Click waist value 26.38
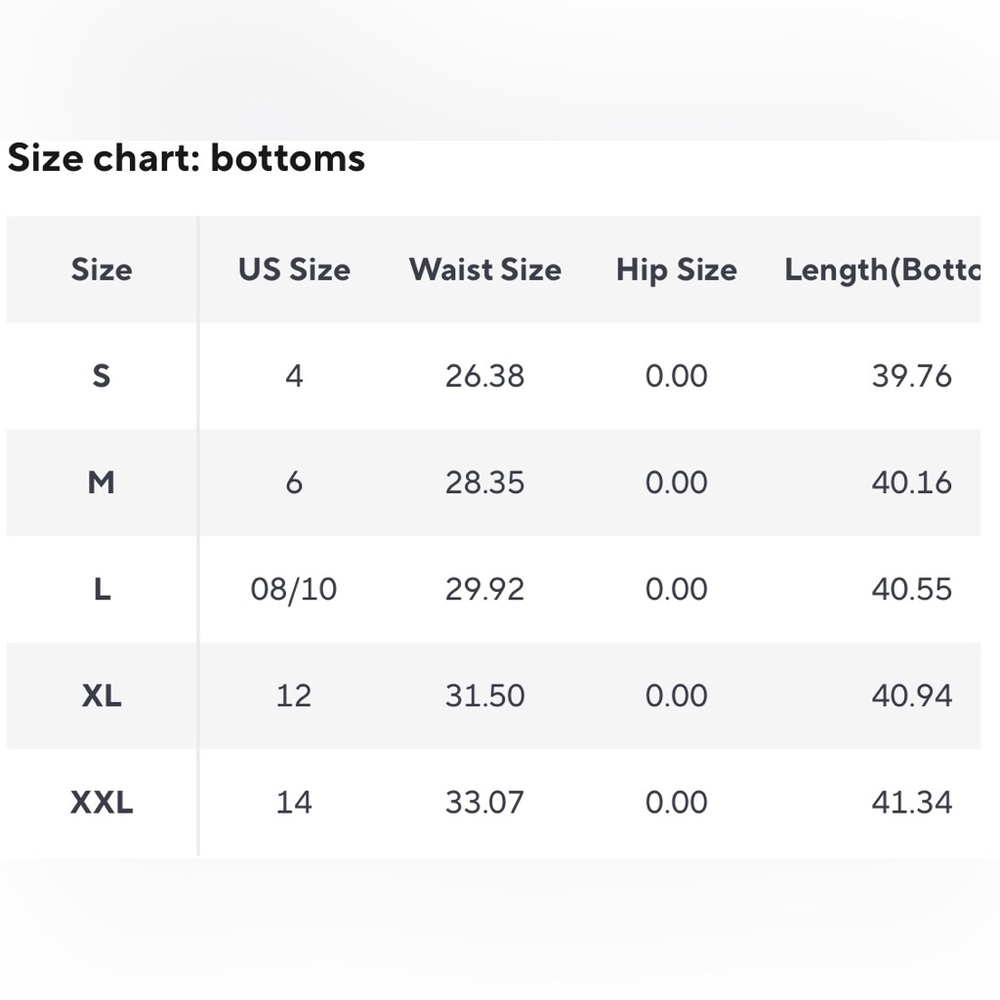Viewport: 1000px width, 1000px height. coord(485,376)
